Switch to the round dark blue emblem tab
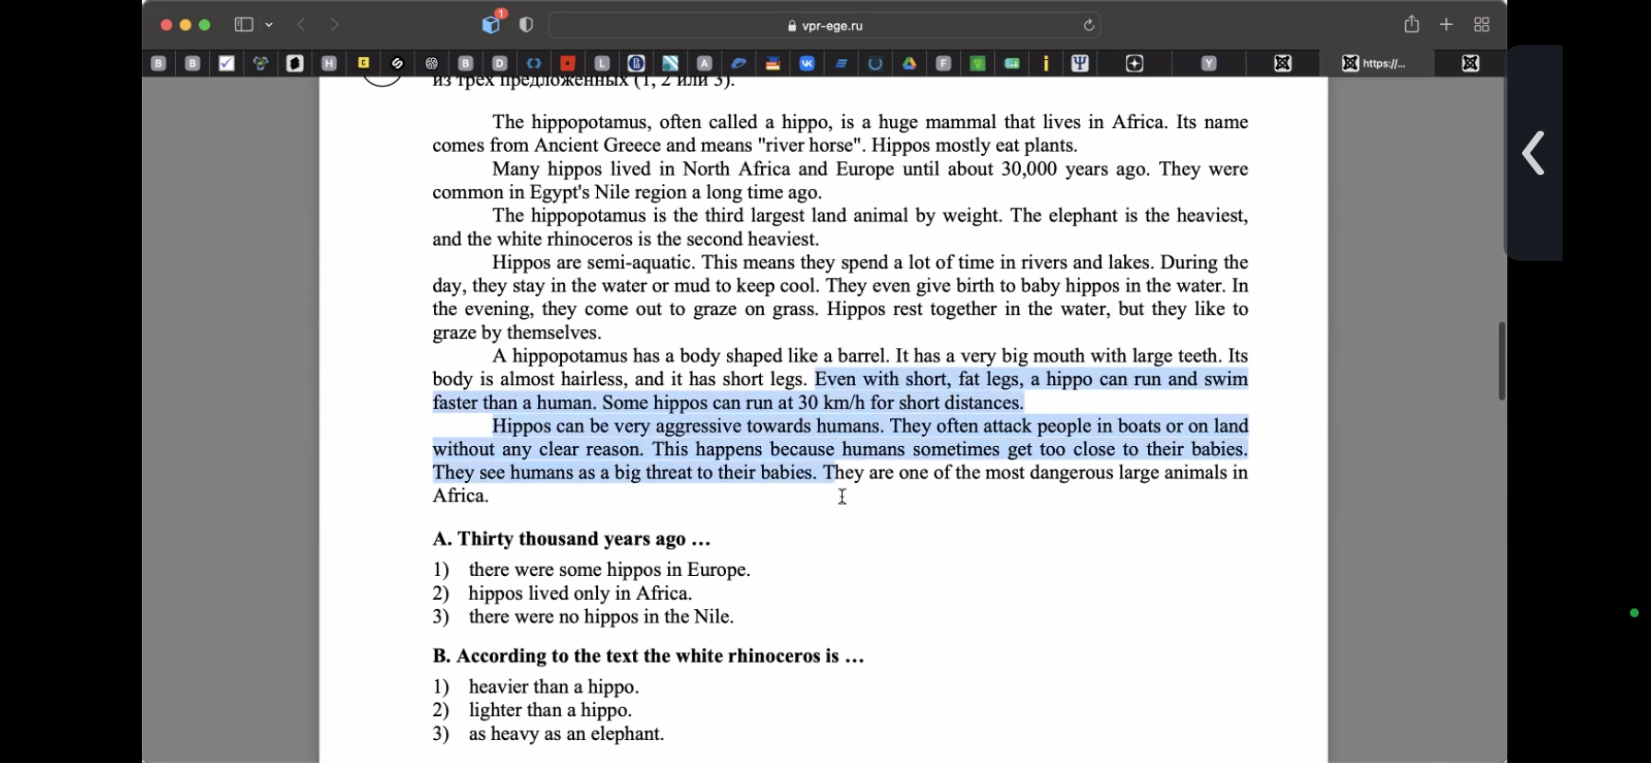The height and width of the screenshot is (763, 1651). [636, 63]
